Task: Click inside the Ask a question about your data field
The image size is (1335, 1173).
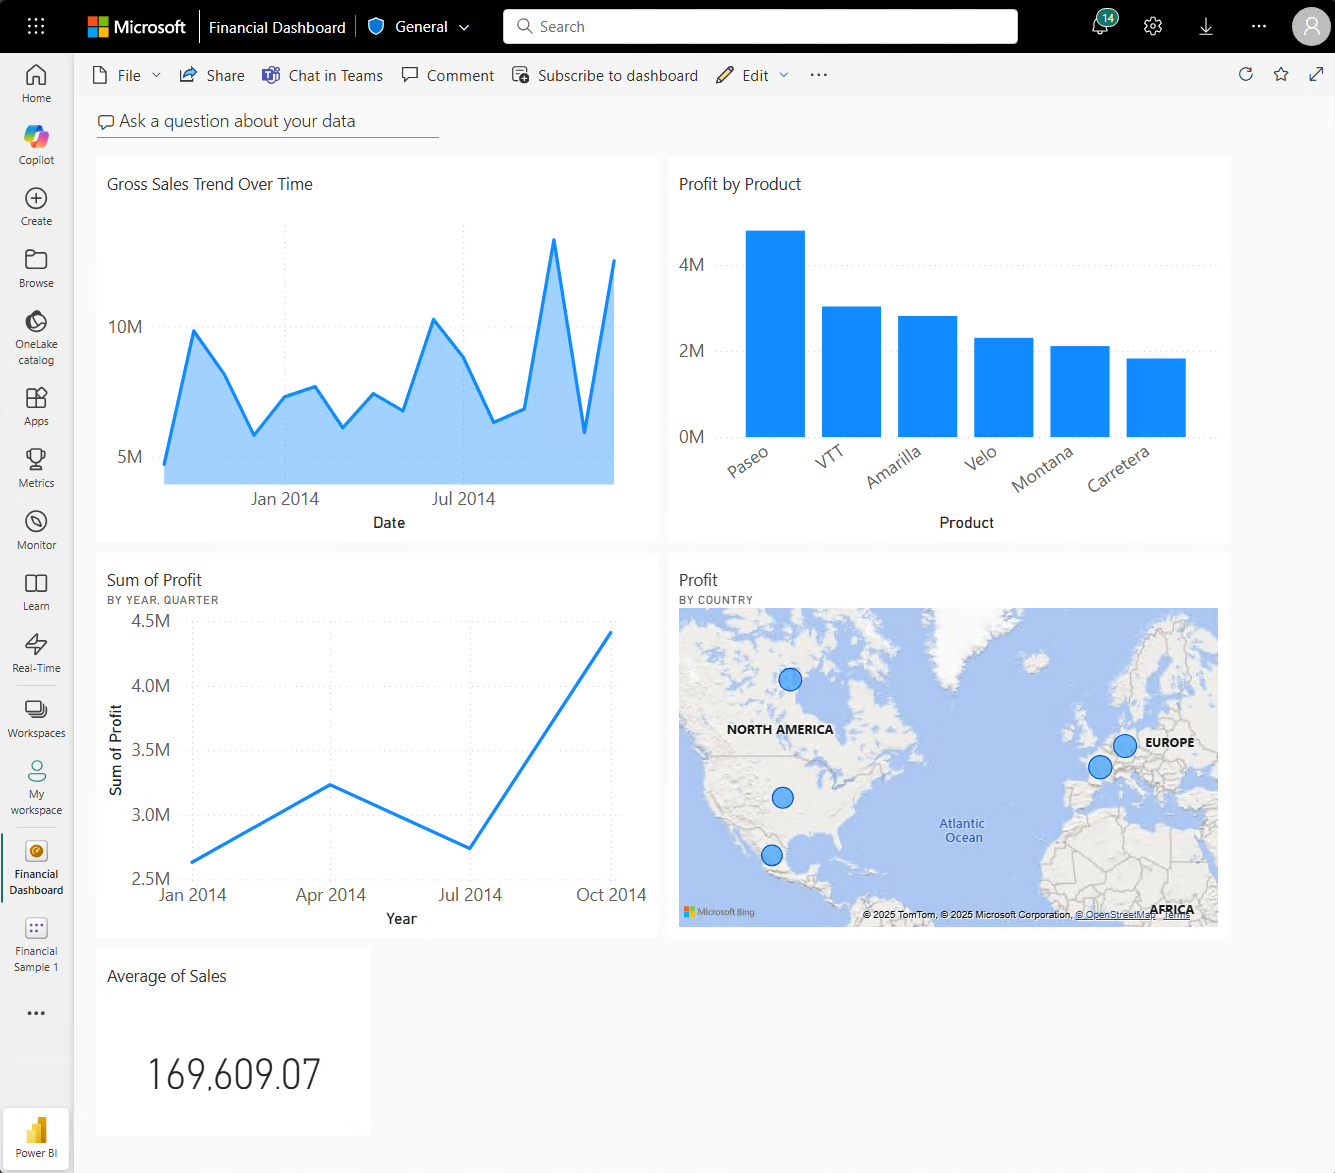Action: pyautogui.click(x=267, y=121)
